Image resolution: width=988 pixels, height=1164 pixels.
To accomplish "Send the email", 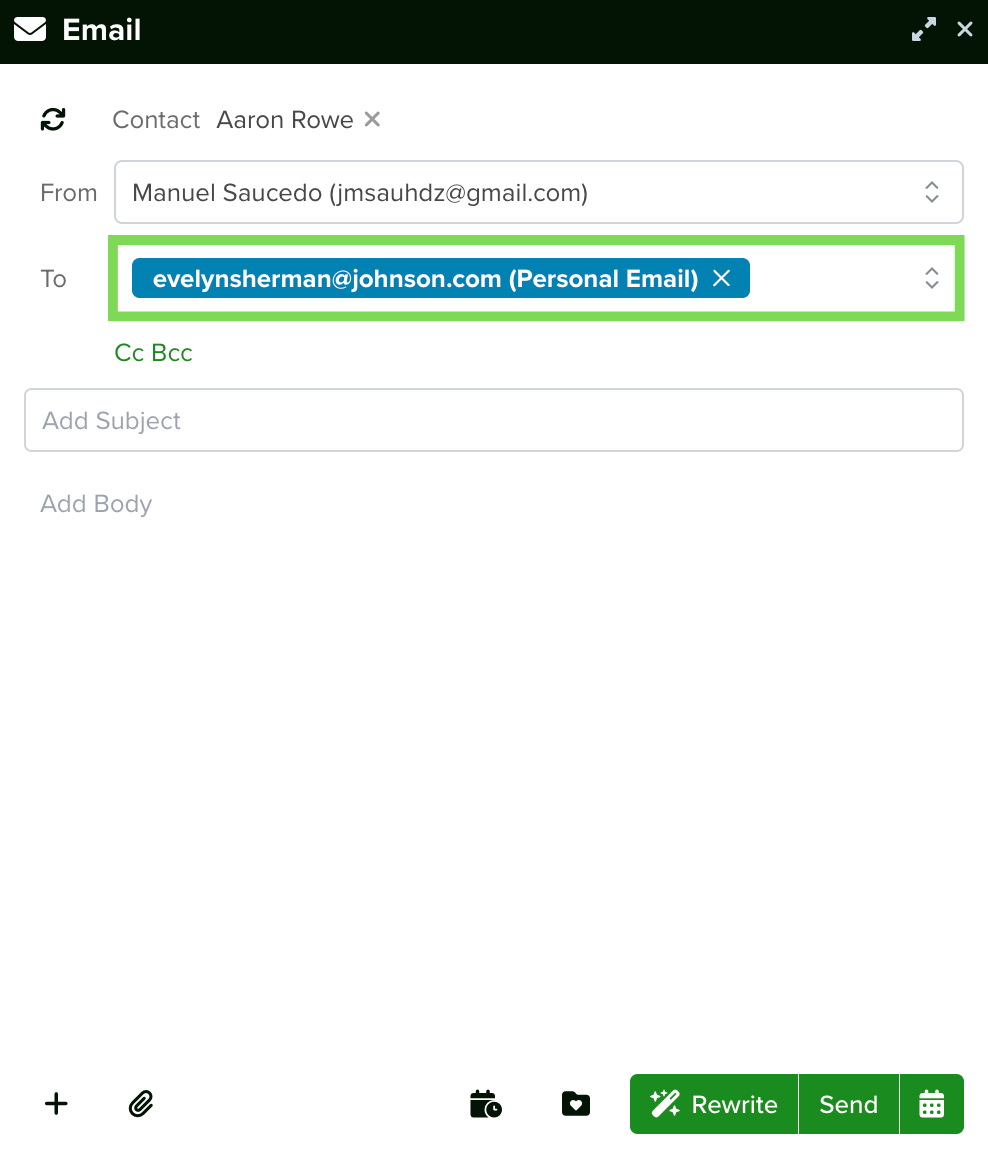I will tap(848, 1104).
